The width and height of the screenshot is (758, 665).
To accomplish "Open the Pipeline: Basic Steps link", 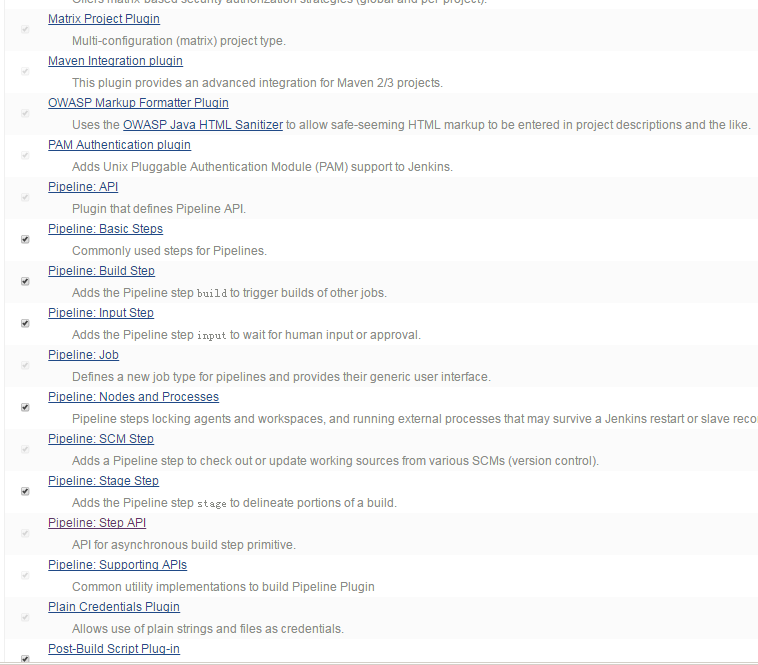I will pyautogui.click(x=105, y=229).
